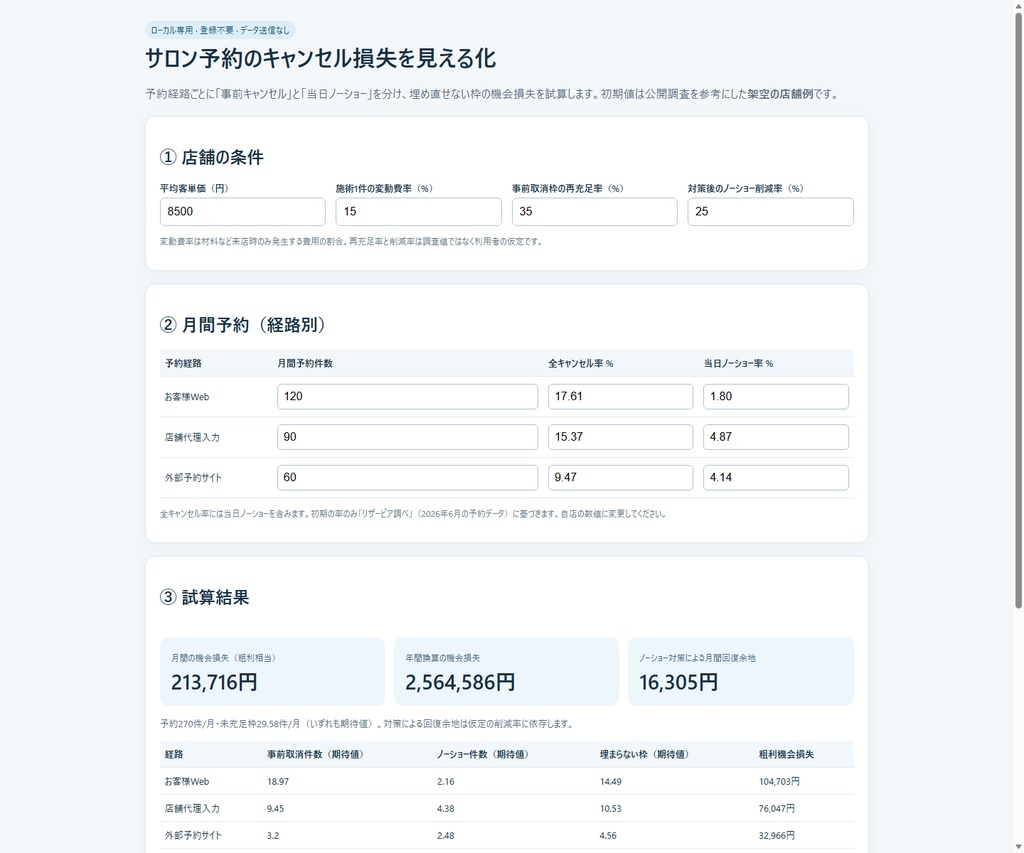Click the annual loss value 2,564,586円
Screen dimensions: 1024x853
pyautogui.click(x=460, y=683)
